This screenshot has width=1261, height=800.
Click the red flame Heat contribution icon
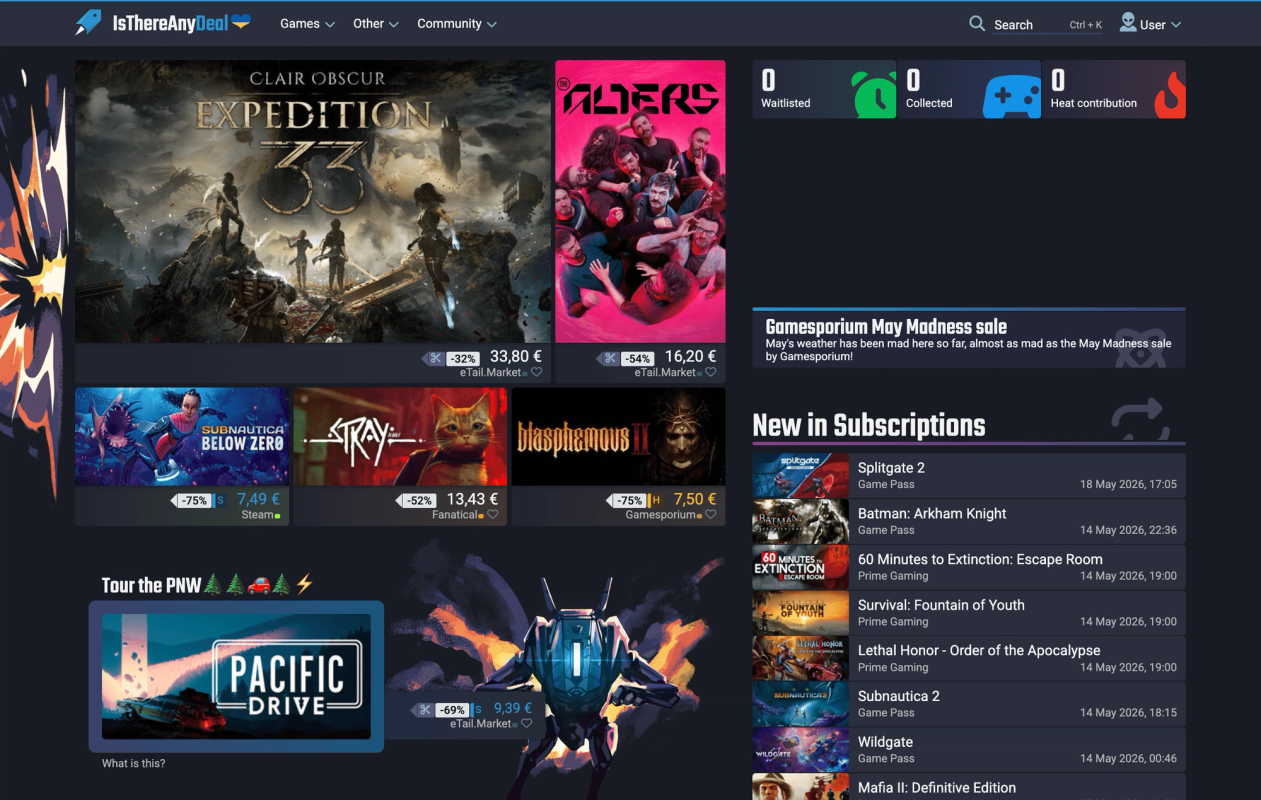(1170, 95)
